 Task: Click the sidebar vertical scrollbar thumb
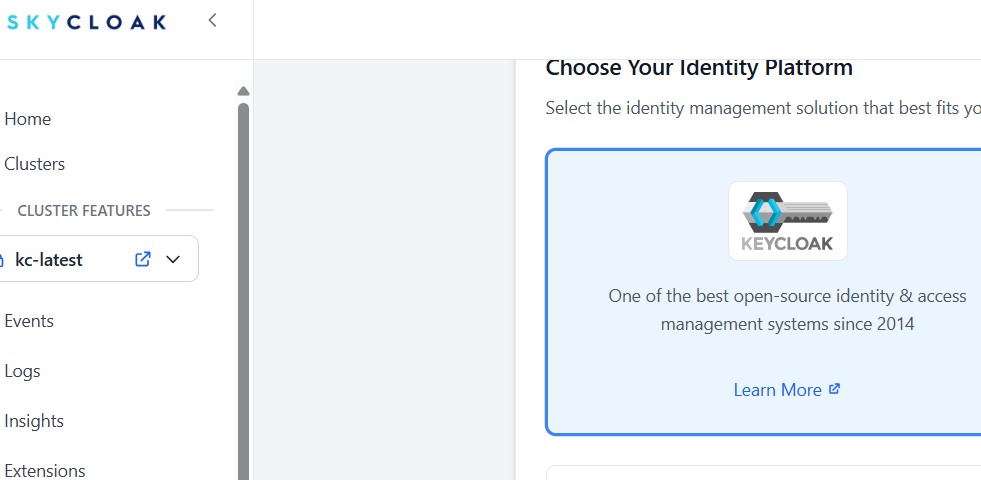(243, 290)
